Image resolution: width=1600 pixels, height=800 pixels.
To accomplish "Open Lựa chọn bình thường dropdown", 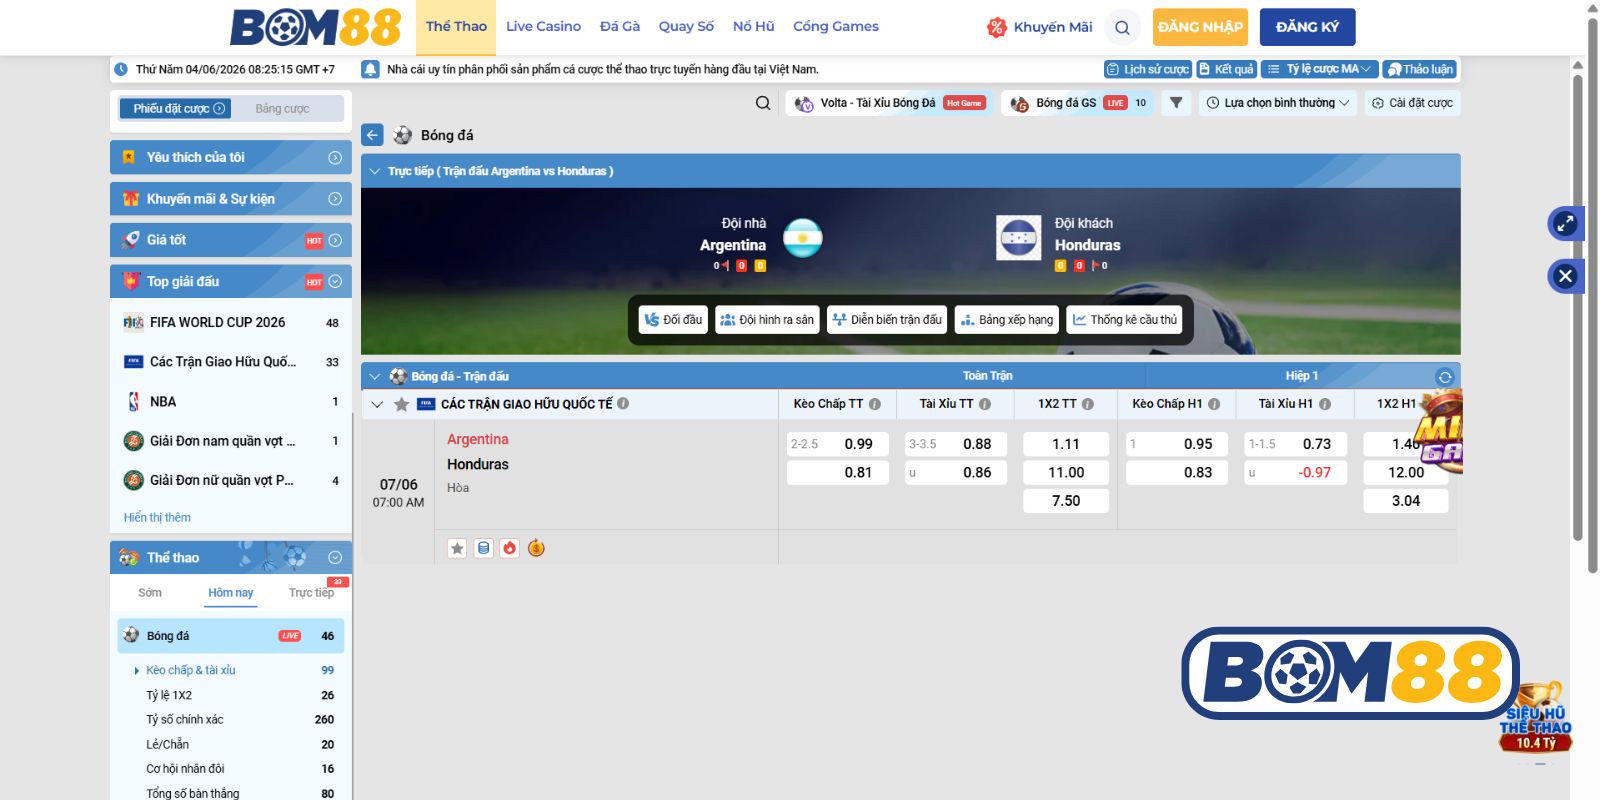I will coord(1278,103).
